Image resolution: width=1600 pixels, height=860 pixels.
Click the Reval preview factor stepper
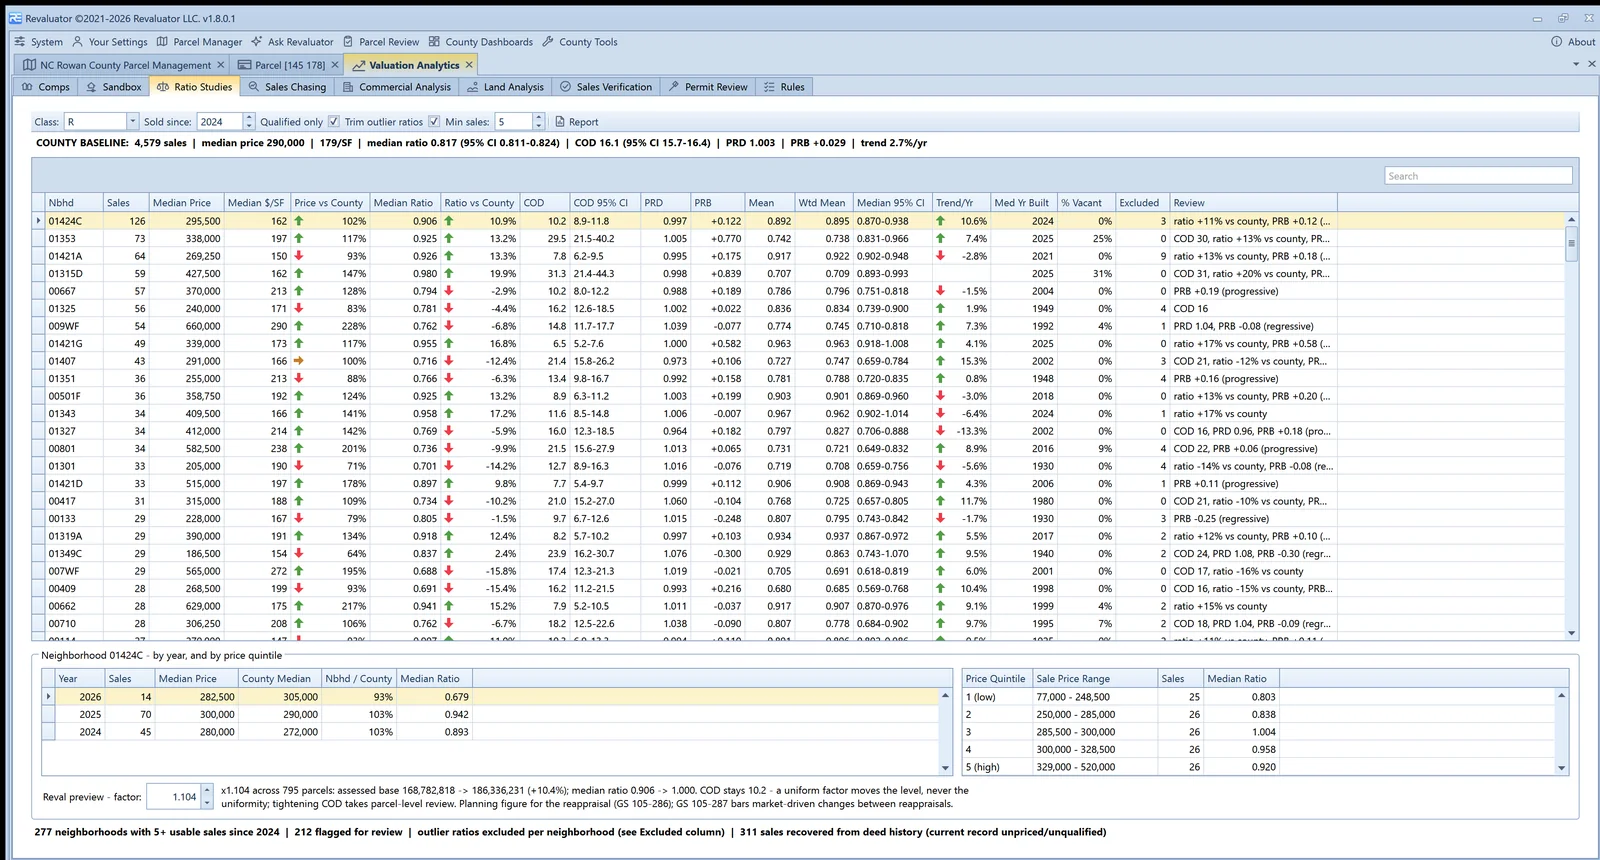pos(207,797)
